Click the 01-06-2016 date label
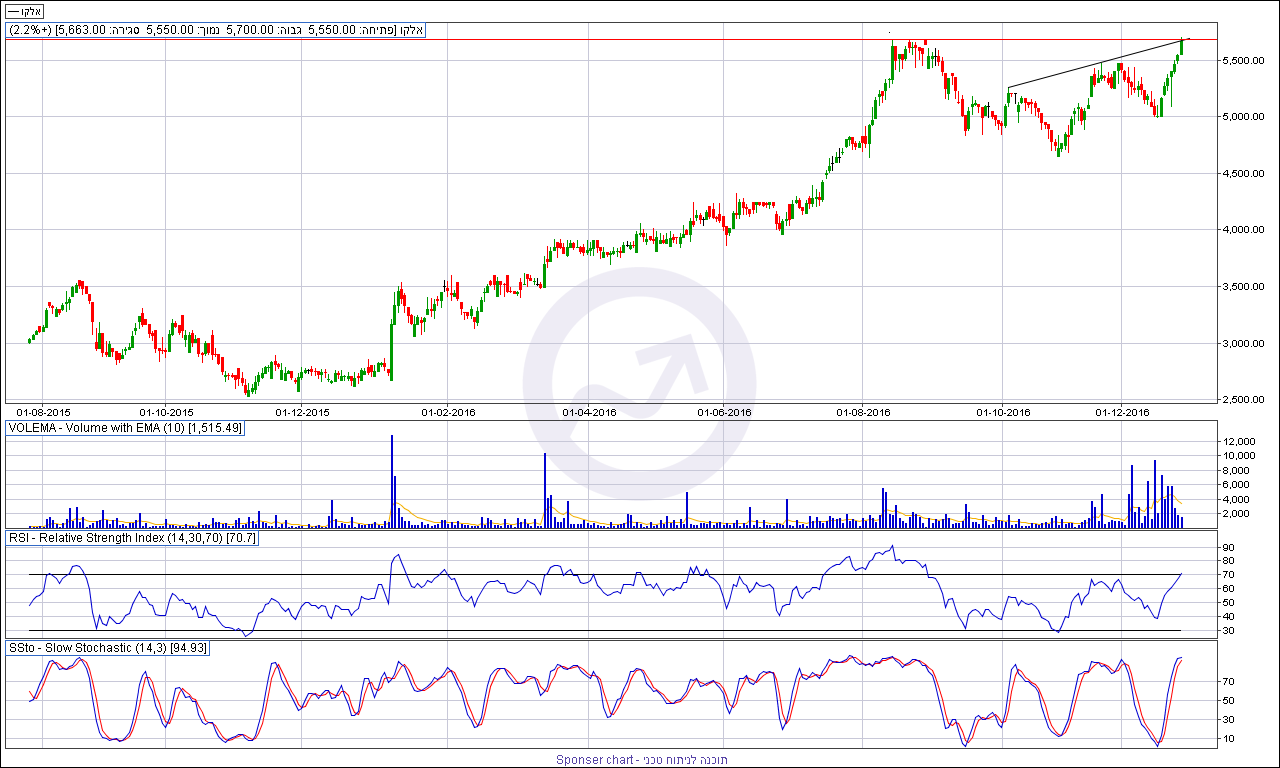 tap(724, 411)
